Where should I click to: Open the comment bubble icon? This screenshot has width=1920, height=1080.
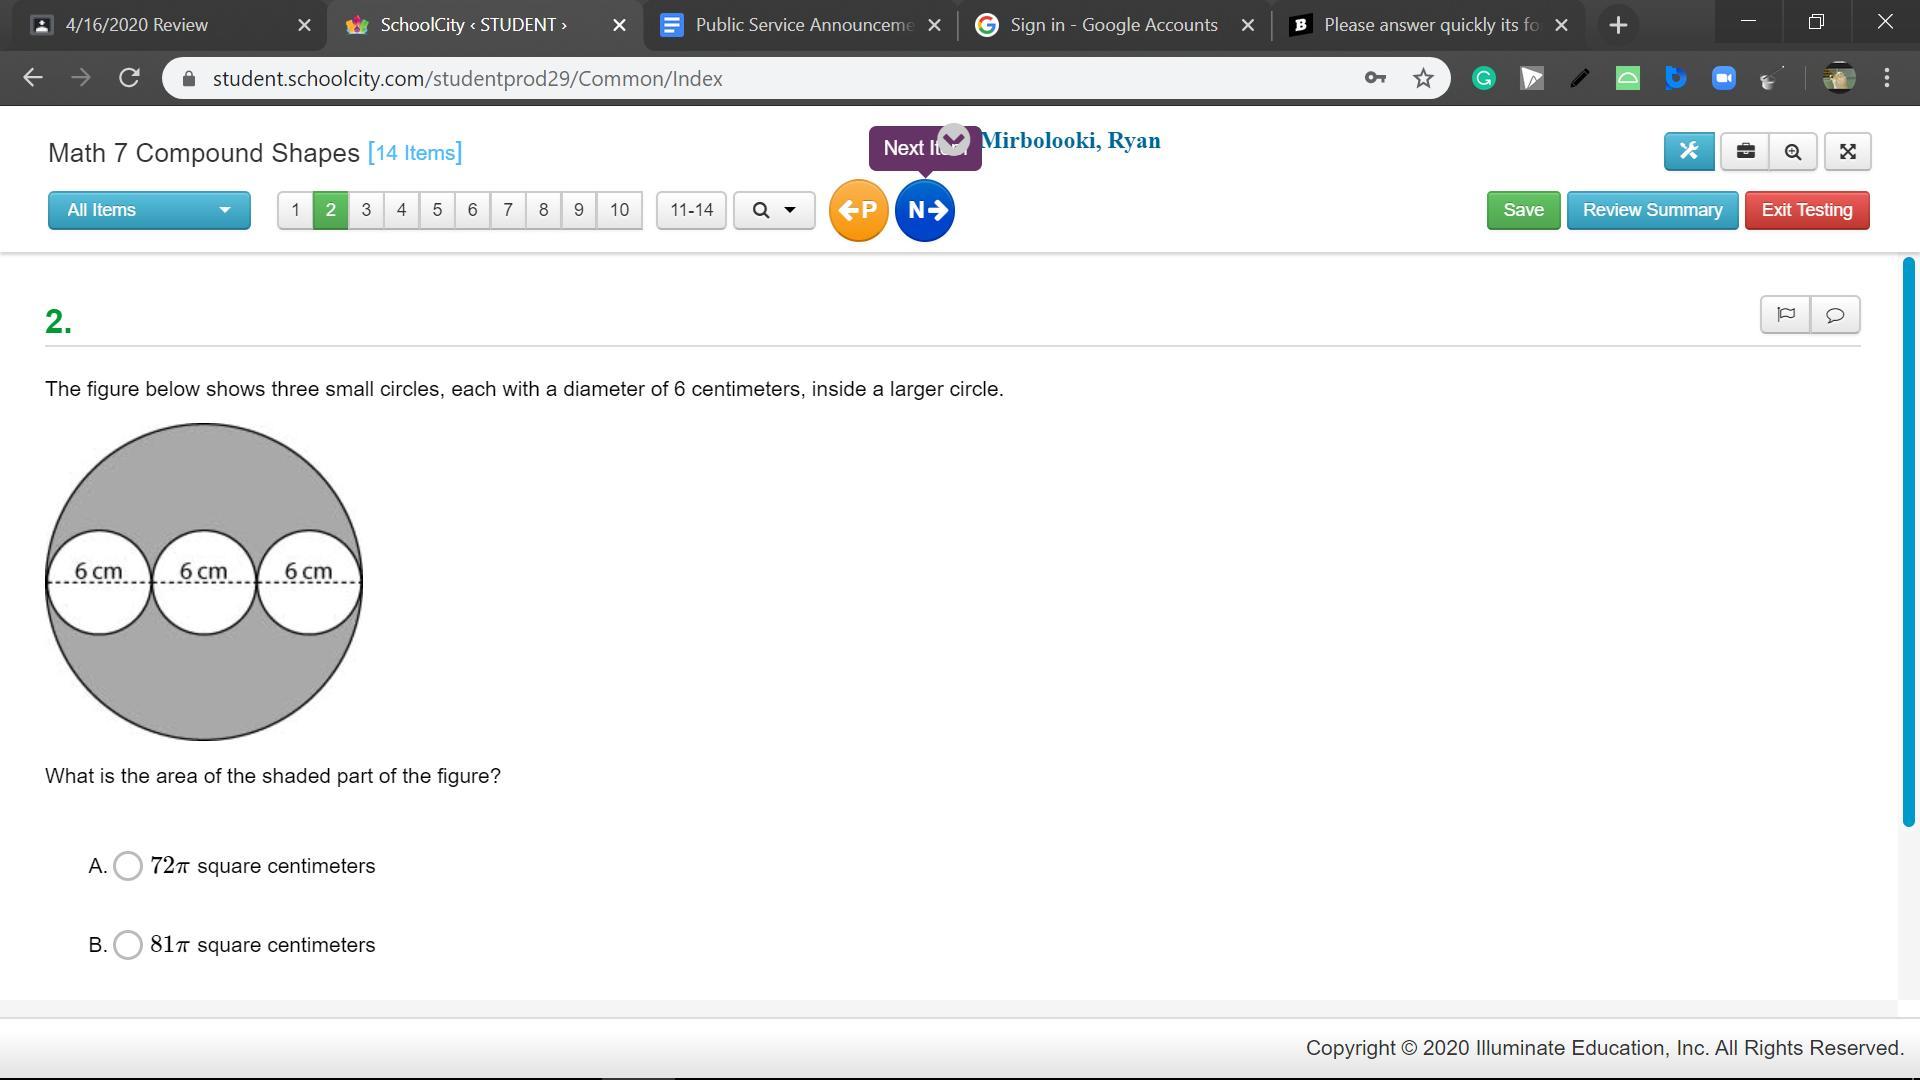click(x=1835, y=315)
